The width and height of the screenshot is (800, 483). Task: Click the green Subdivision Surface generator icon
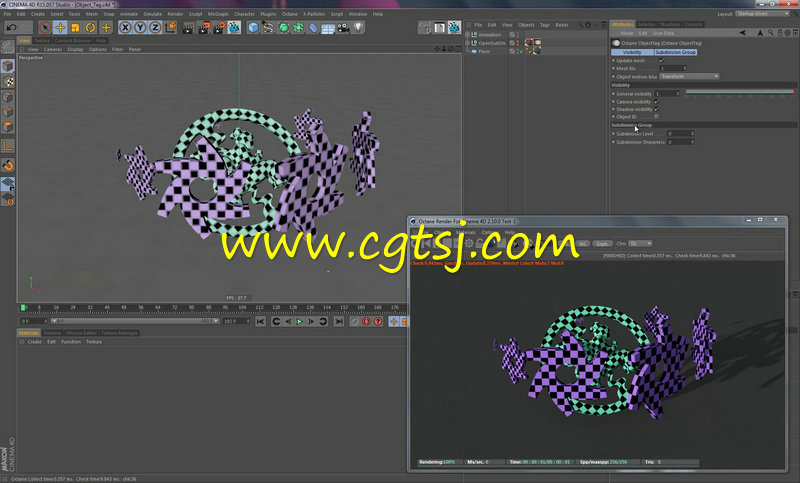coord(283,27)
